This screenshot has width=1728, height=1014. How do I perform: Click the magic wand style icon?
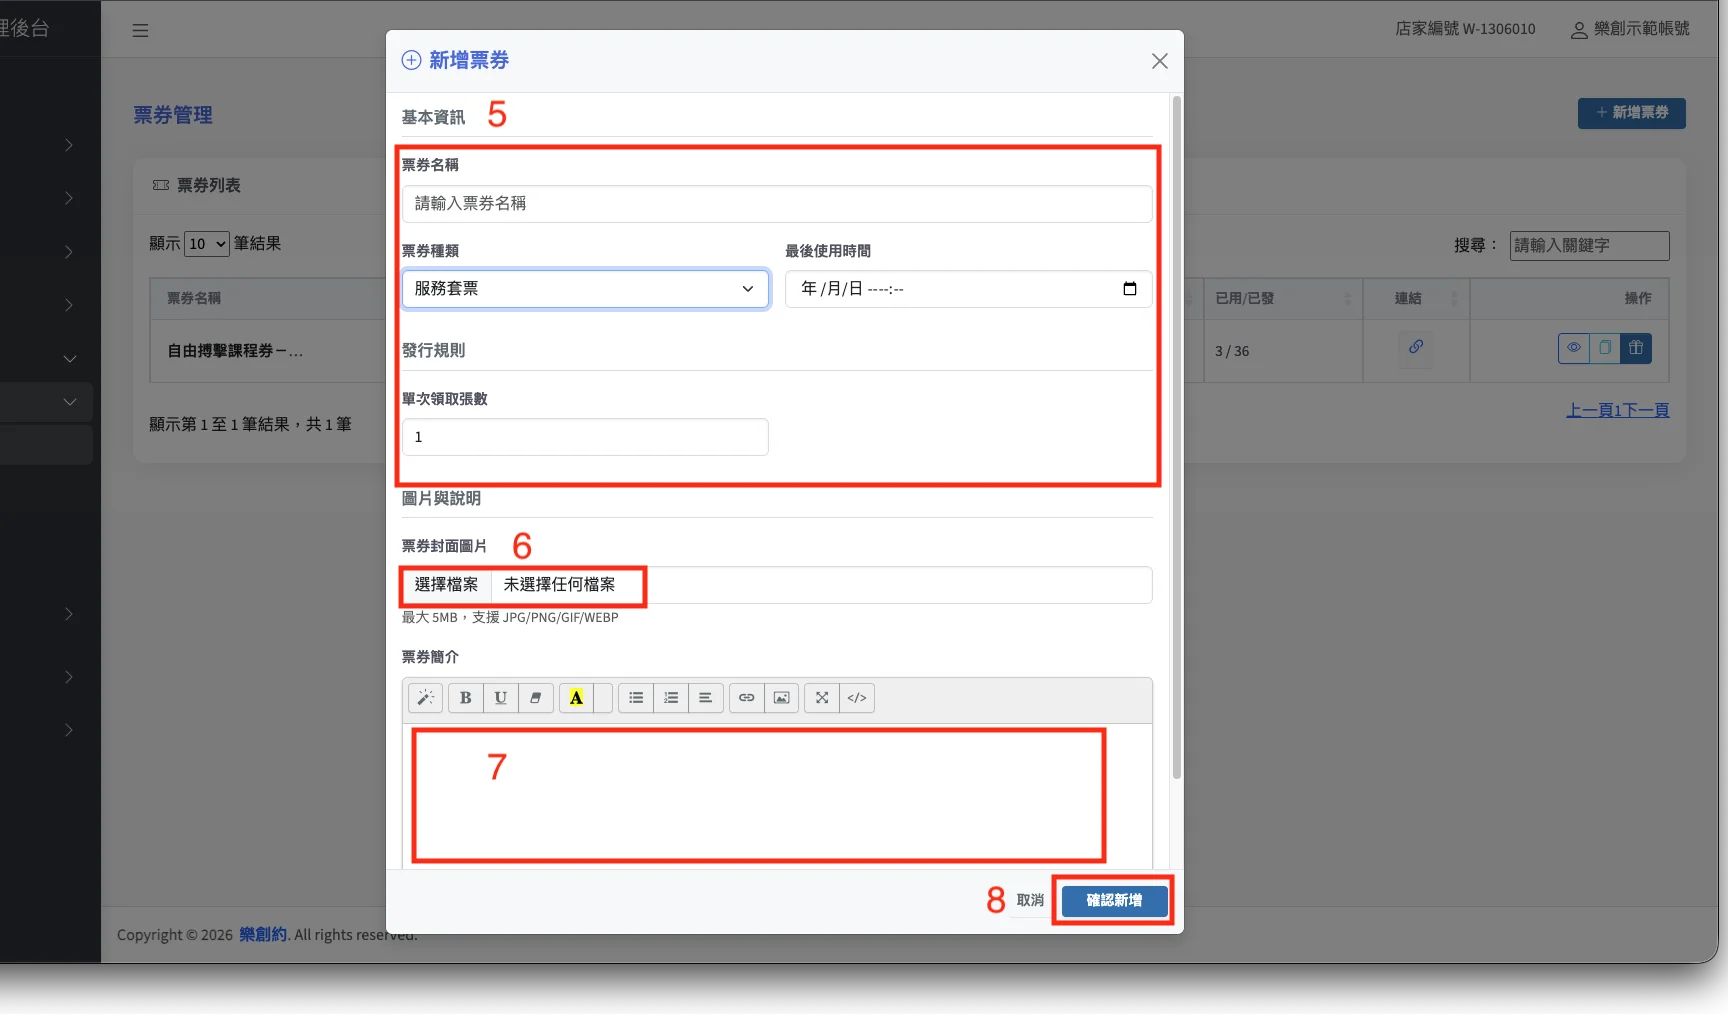coord(425,698)
